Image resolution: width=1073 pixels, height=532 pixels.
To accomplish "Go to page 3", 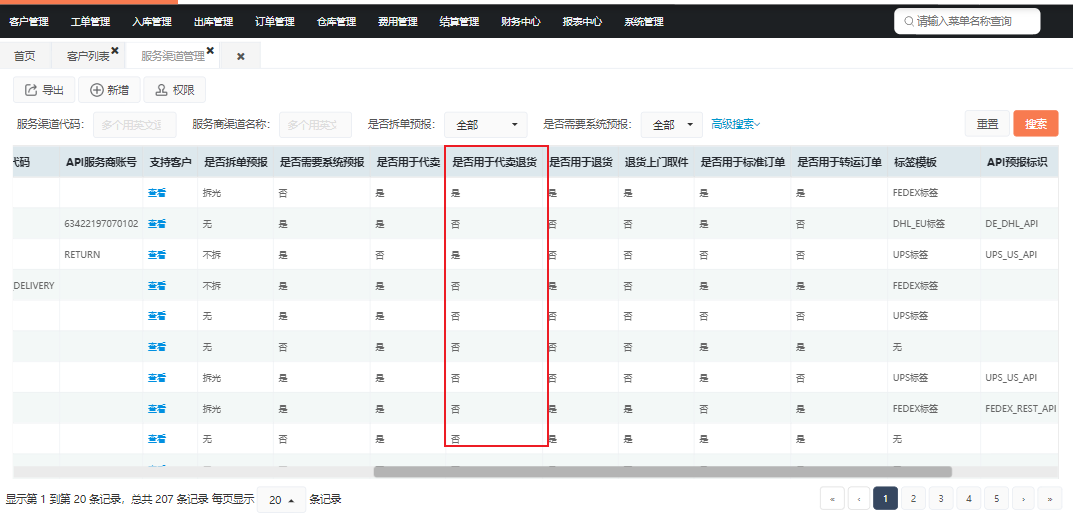I will click(941, 499).
